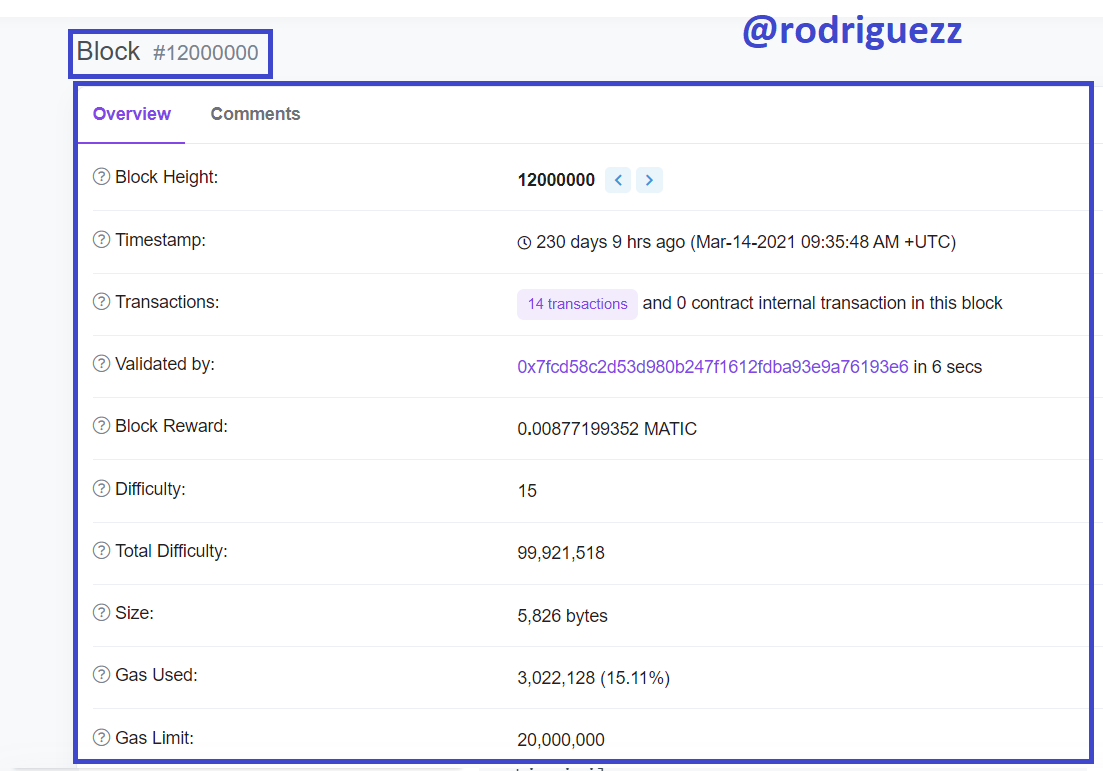This screenshot has height=771, width=1103.
Task: Click Validated by help icon
Action: [101, 363]
